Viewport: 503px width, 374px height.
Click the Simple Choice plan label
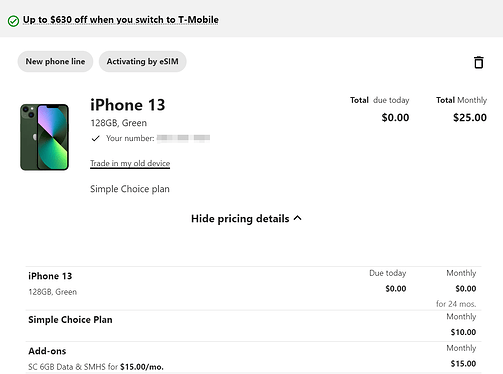[130, 189]
